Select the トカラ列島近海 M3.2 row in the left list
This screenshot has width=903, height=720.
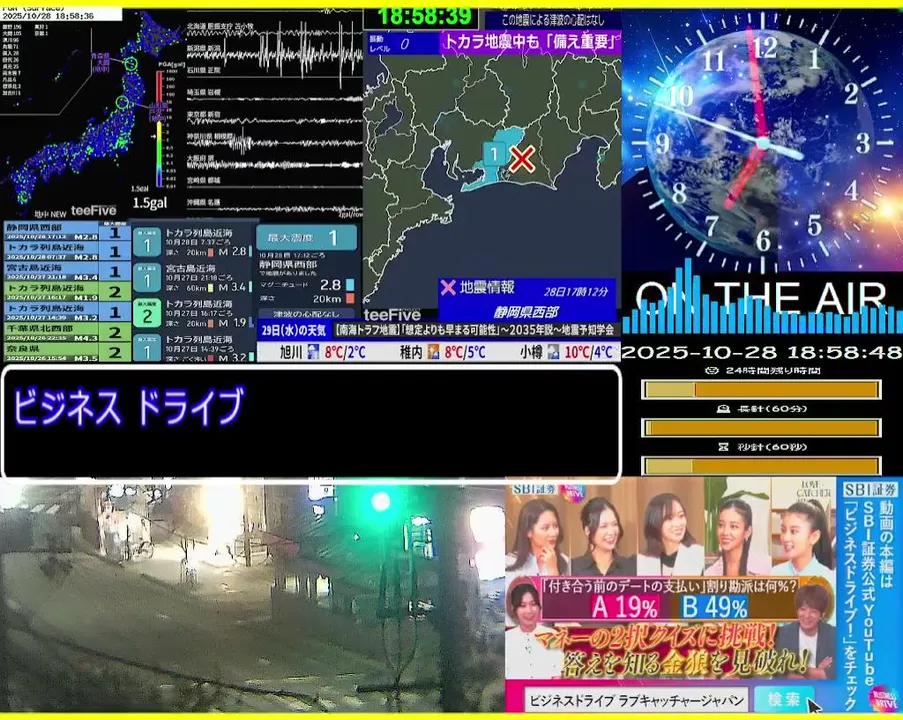click(67, 312)
